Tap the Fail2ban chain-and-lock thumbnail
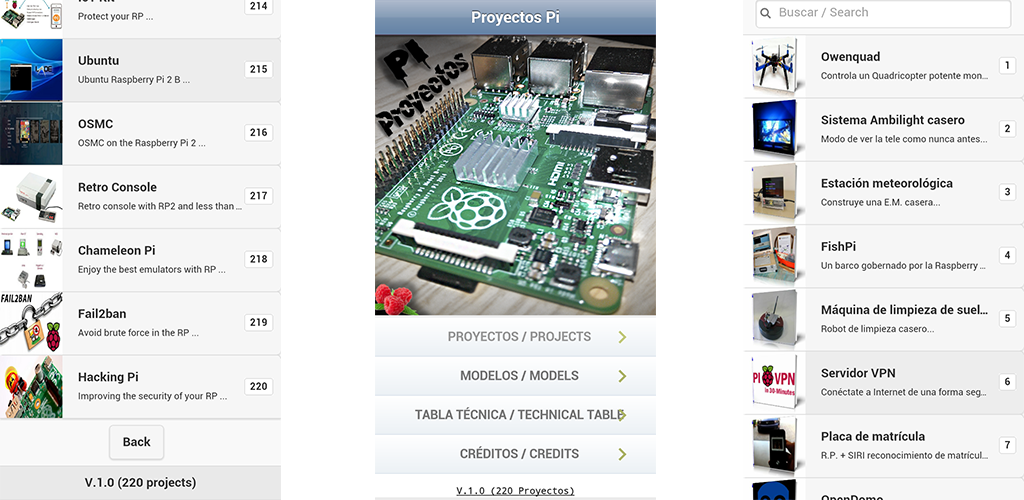Image resolution: width=1024 pixels, height=500 pixels. coord(31,323)
